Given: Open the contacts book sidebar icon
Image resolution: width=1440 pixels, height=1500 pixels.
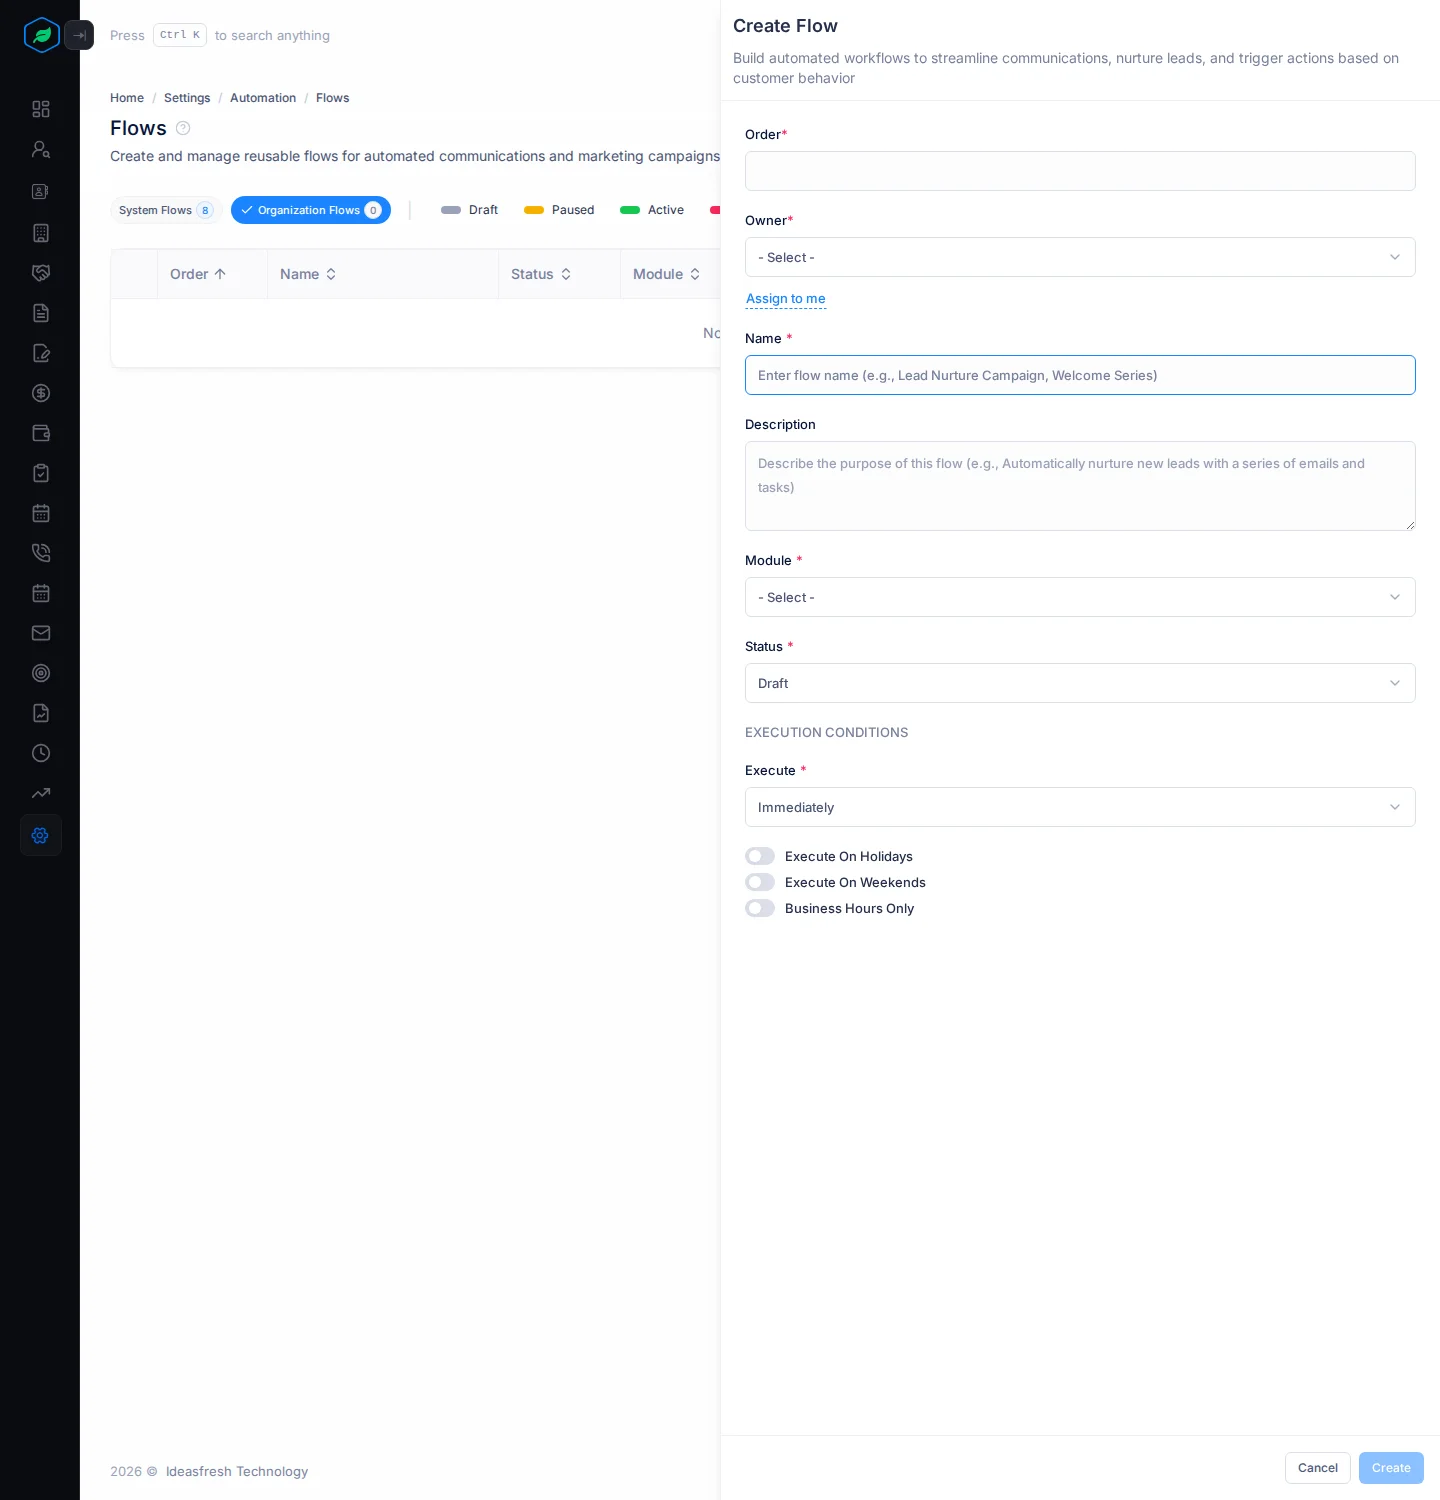Looking at the screenshot, I should (x=41, y=191).
